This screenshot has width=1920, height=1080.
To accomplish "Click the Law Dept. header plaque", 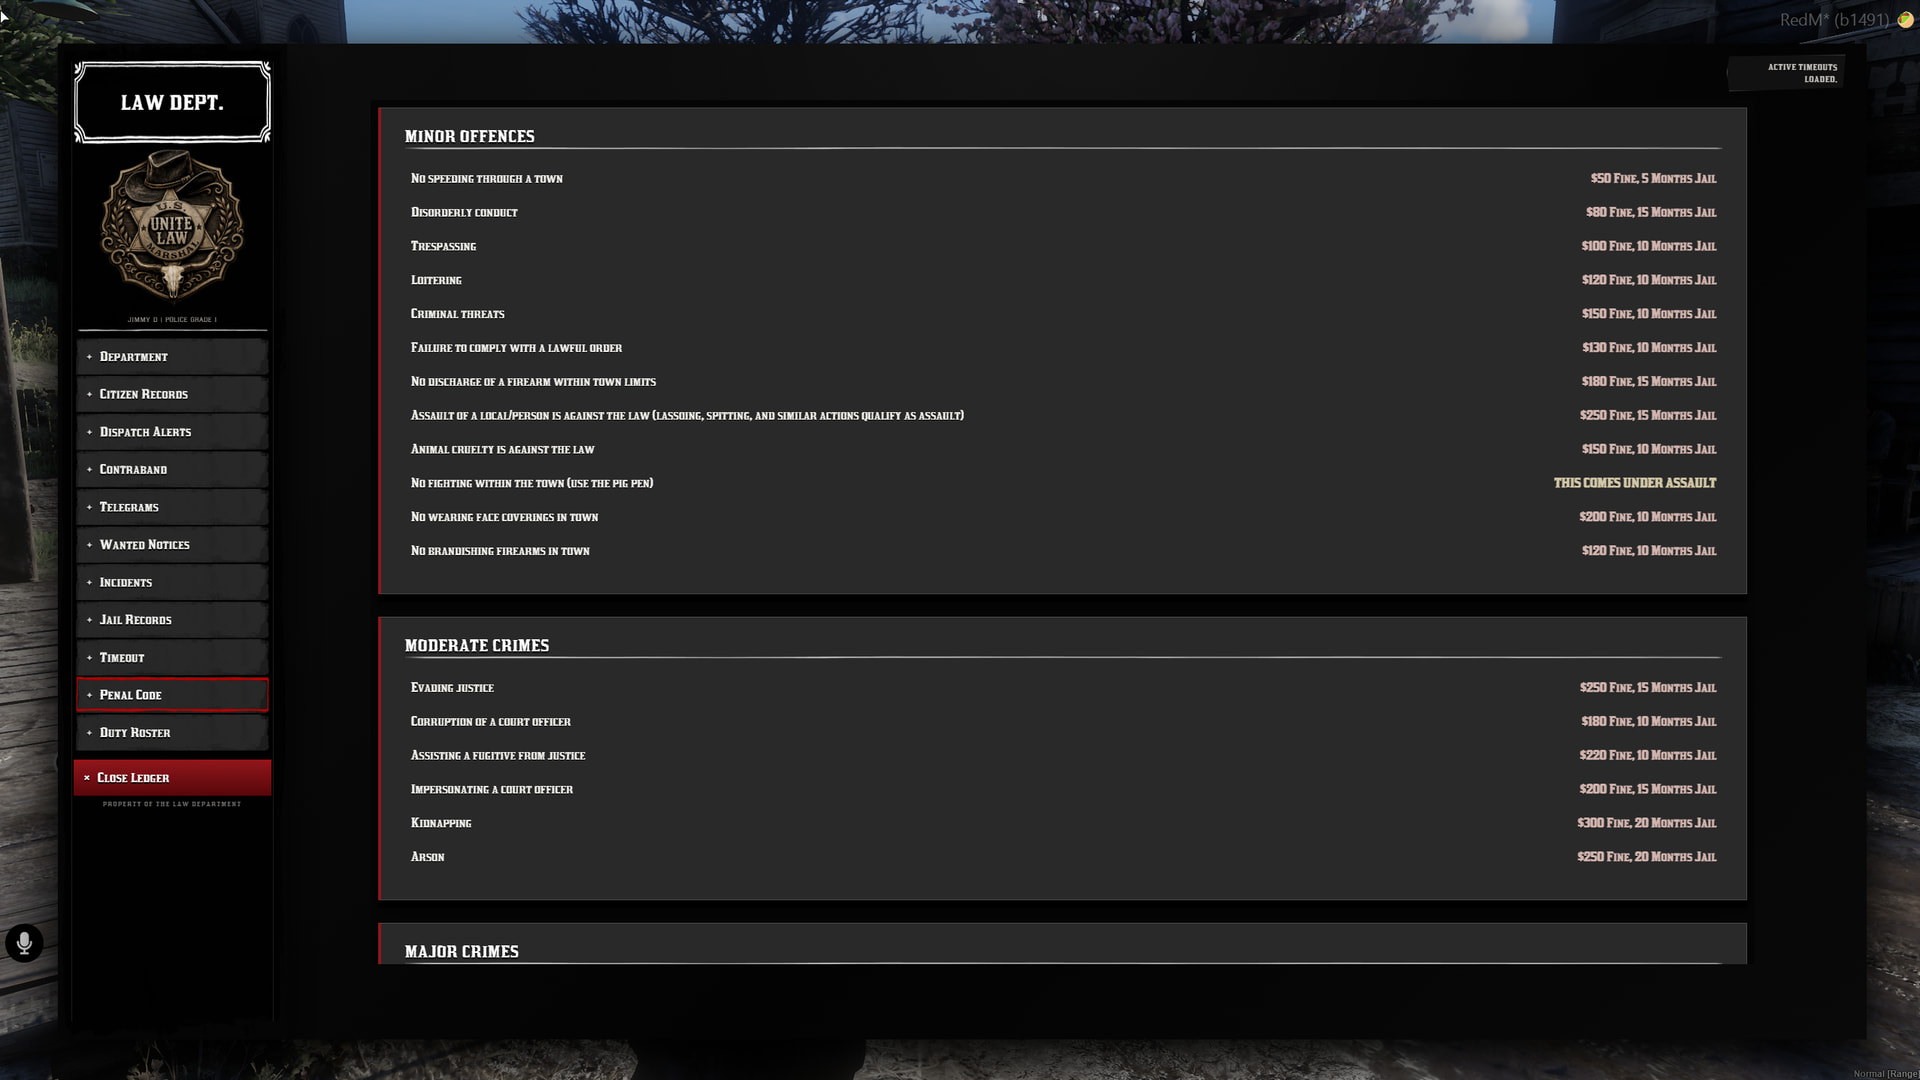I will [x=172, y=102].
